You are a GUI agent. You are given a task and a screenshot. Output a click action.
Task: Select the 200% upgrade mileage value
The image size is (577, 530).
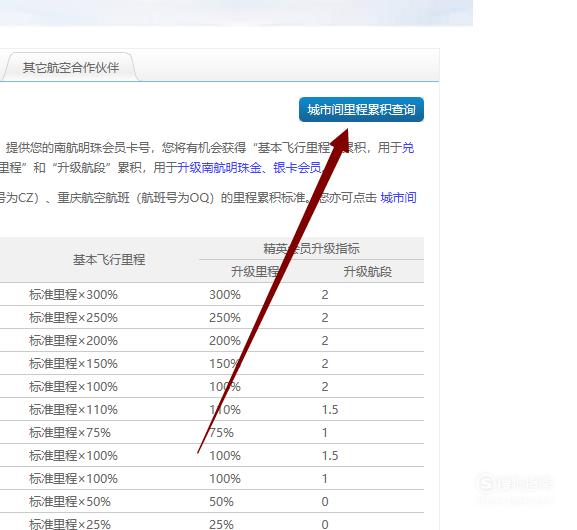coord(225,340)
